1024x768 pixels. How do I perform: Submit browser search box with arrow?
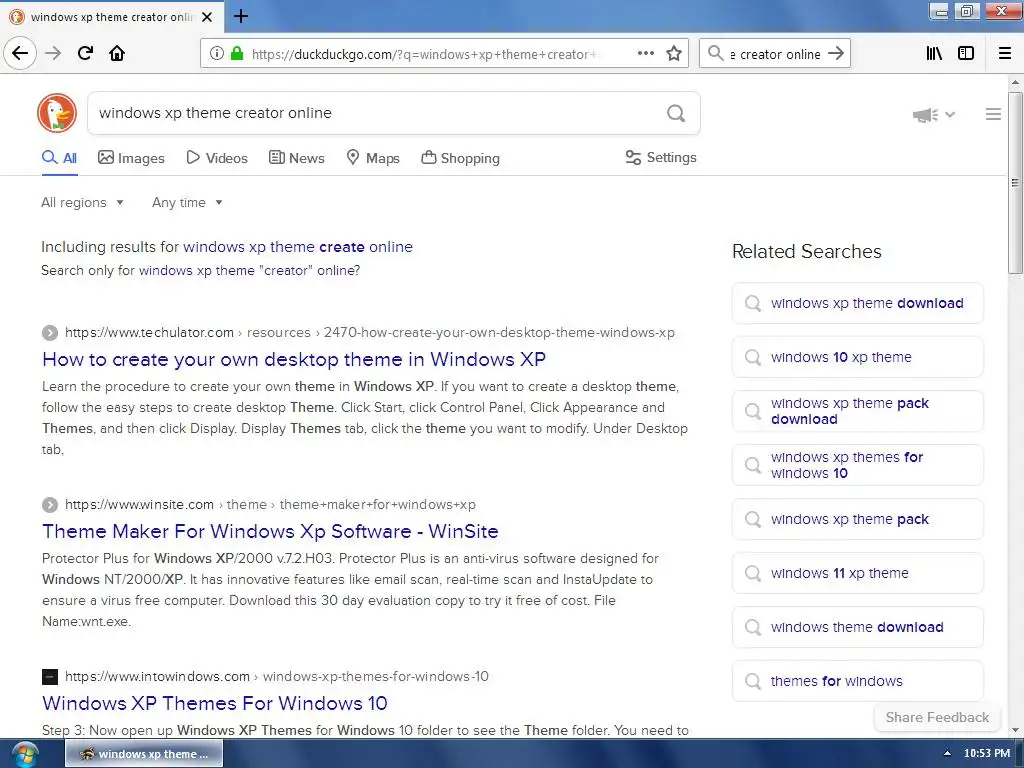[836, 54]
